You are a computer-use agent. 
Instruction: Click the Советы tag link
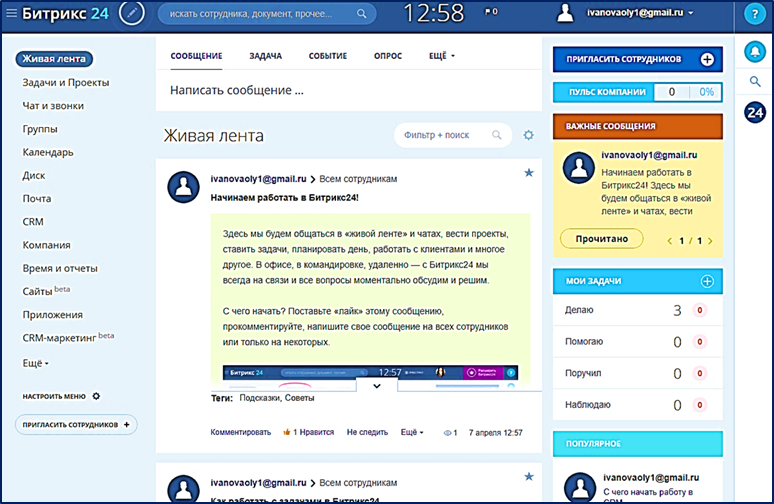[300, 398]
